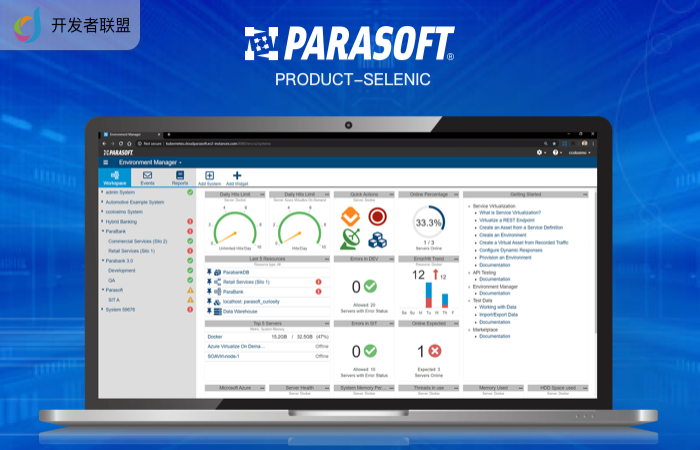Open the user account dropdown in header
Screen dimensions: 700x450
tap(580, 152)
